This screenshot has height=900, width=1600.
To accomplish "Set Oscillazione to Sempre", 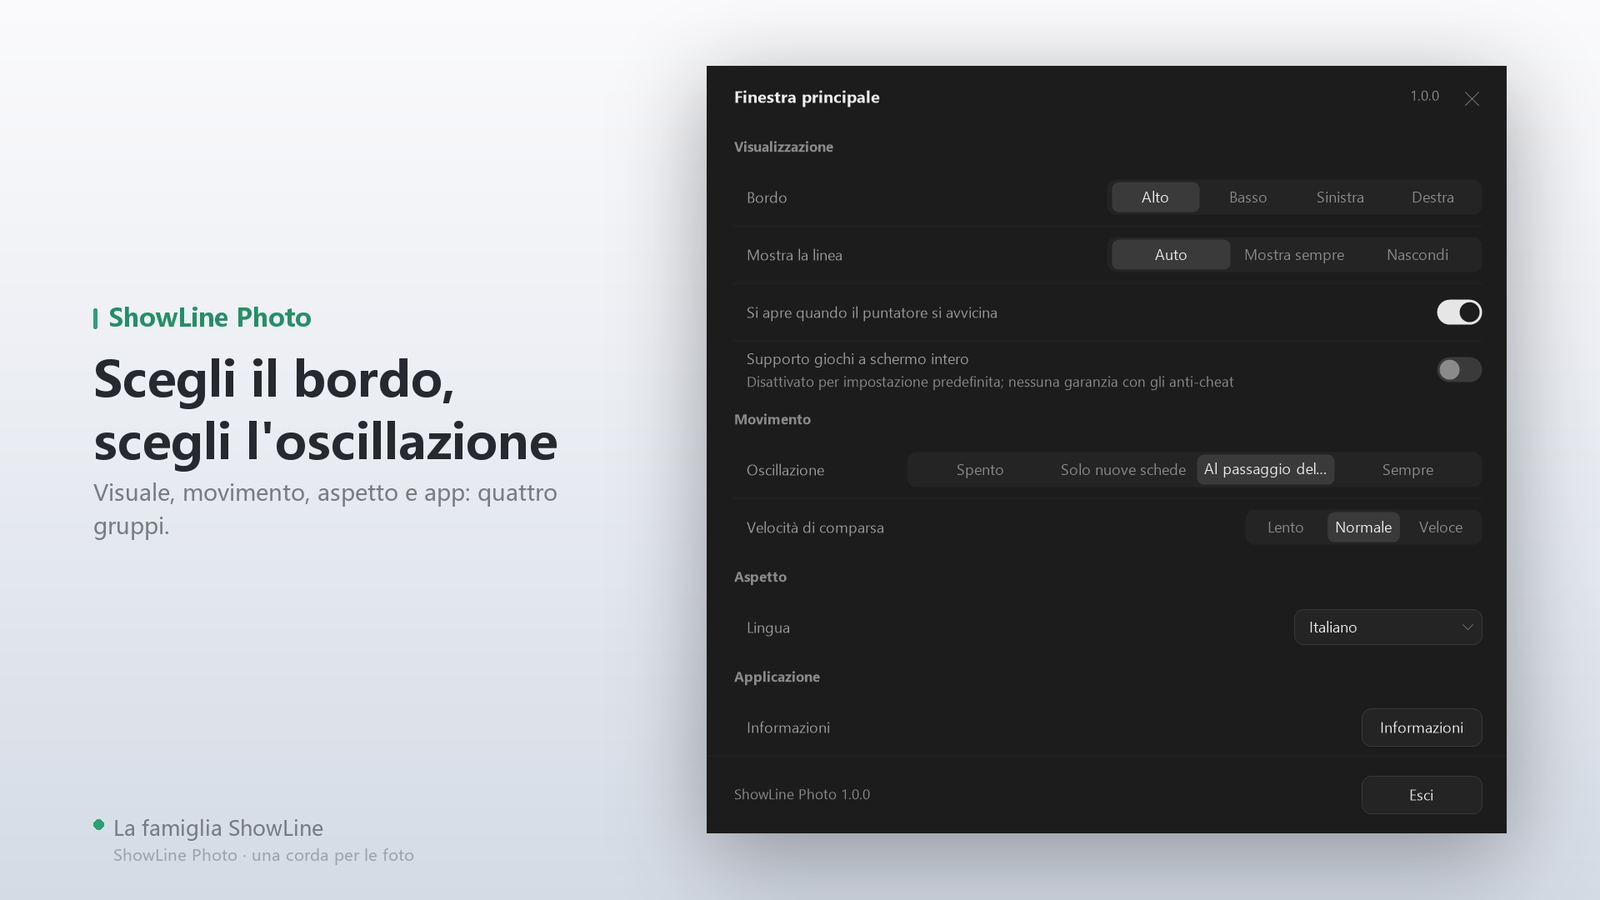I will tap(1407, 470).
